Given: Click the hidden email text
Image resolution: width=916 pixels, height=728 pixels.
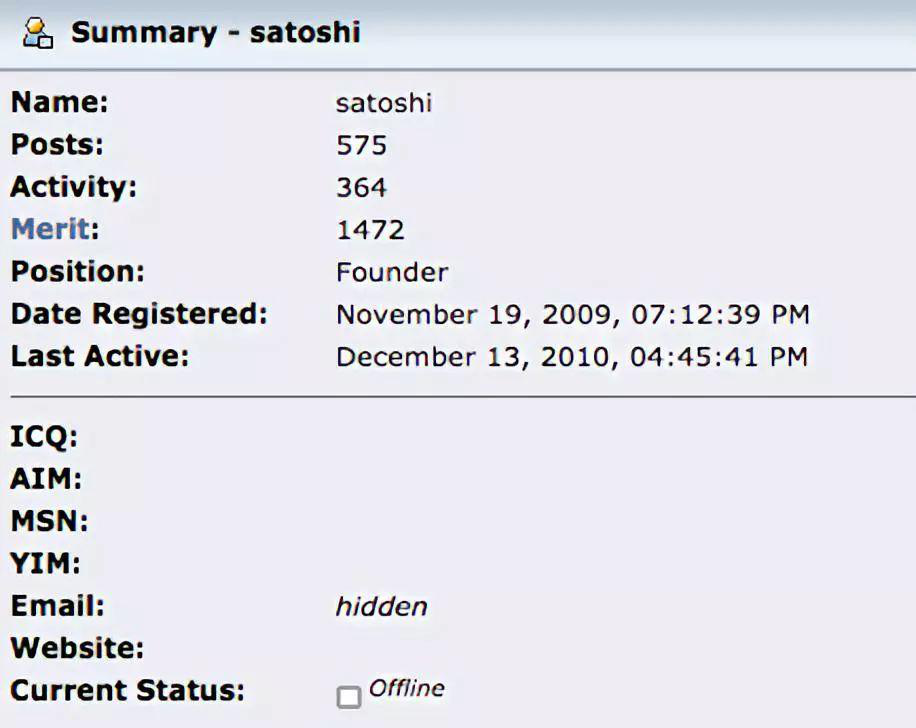Looking at the screenshot, I should [x=381, y=606].
